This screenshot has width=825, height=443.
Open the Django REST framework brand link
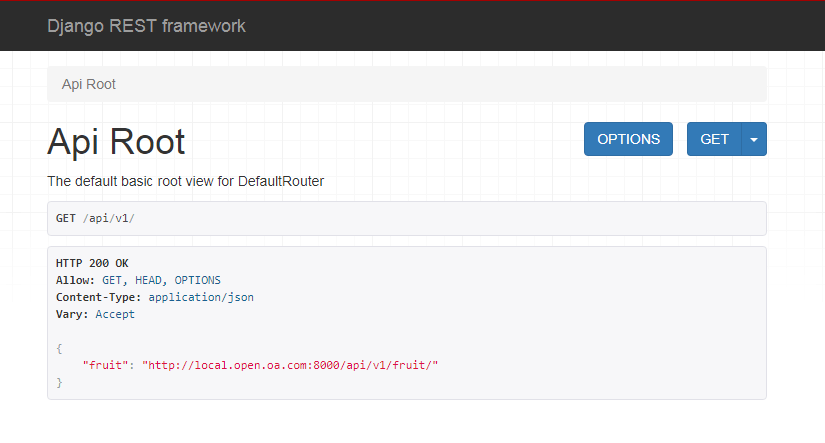146,26
